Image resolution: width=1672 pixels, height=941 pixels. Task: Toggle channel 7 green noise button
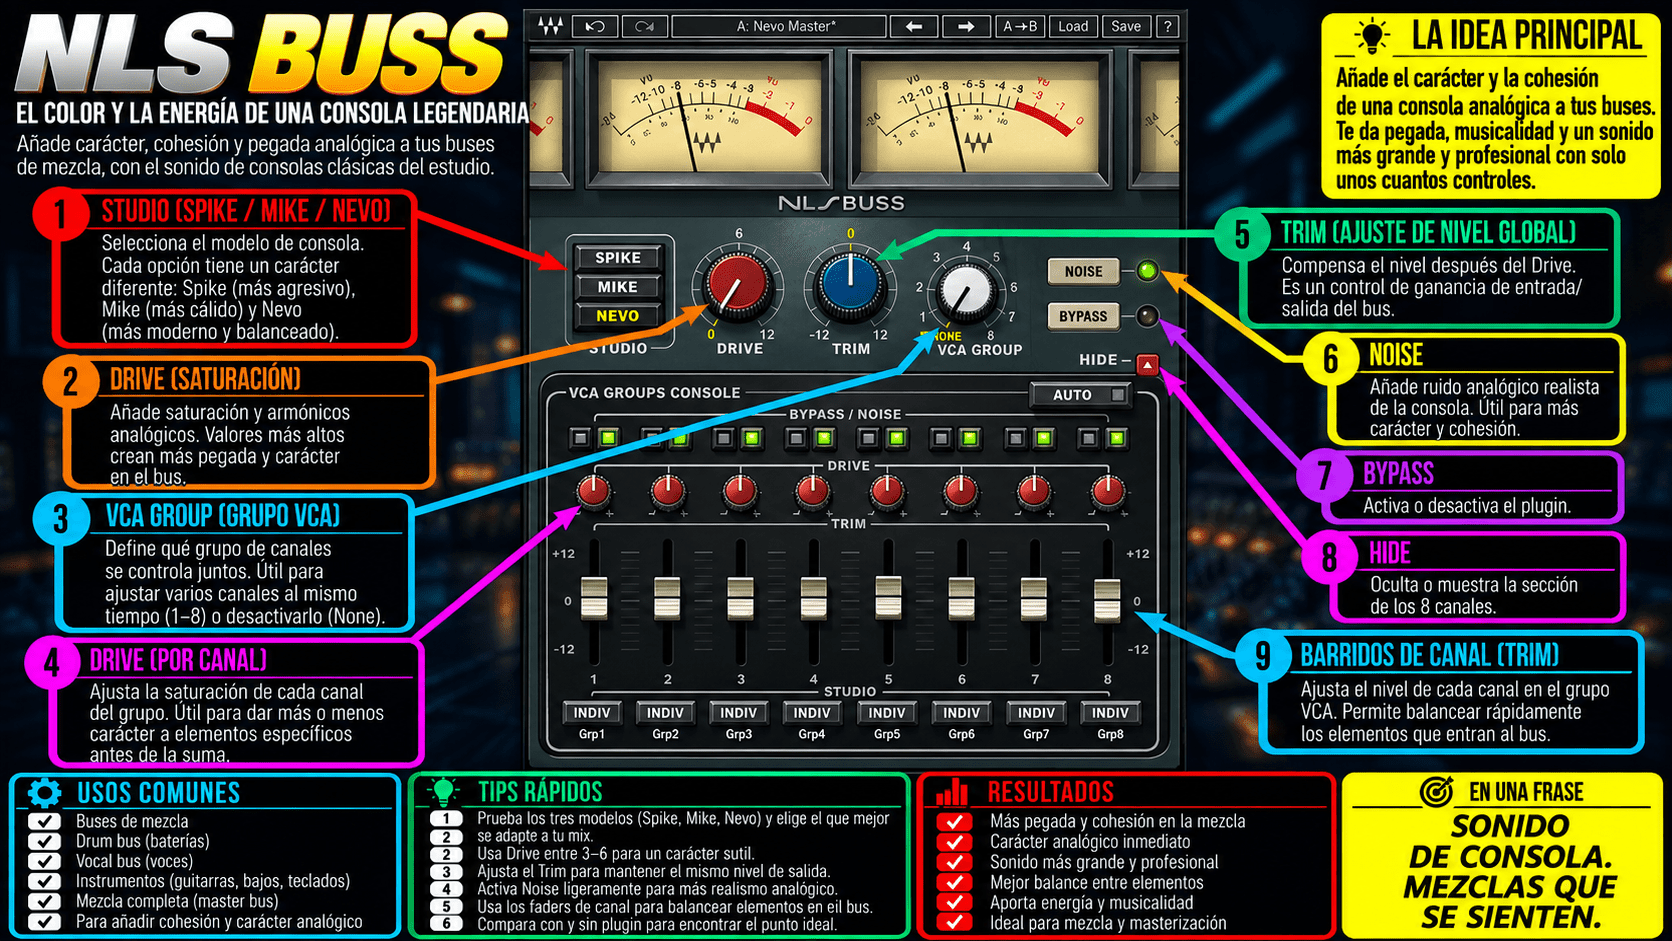[1044, 438]
